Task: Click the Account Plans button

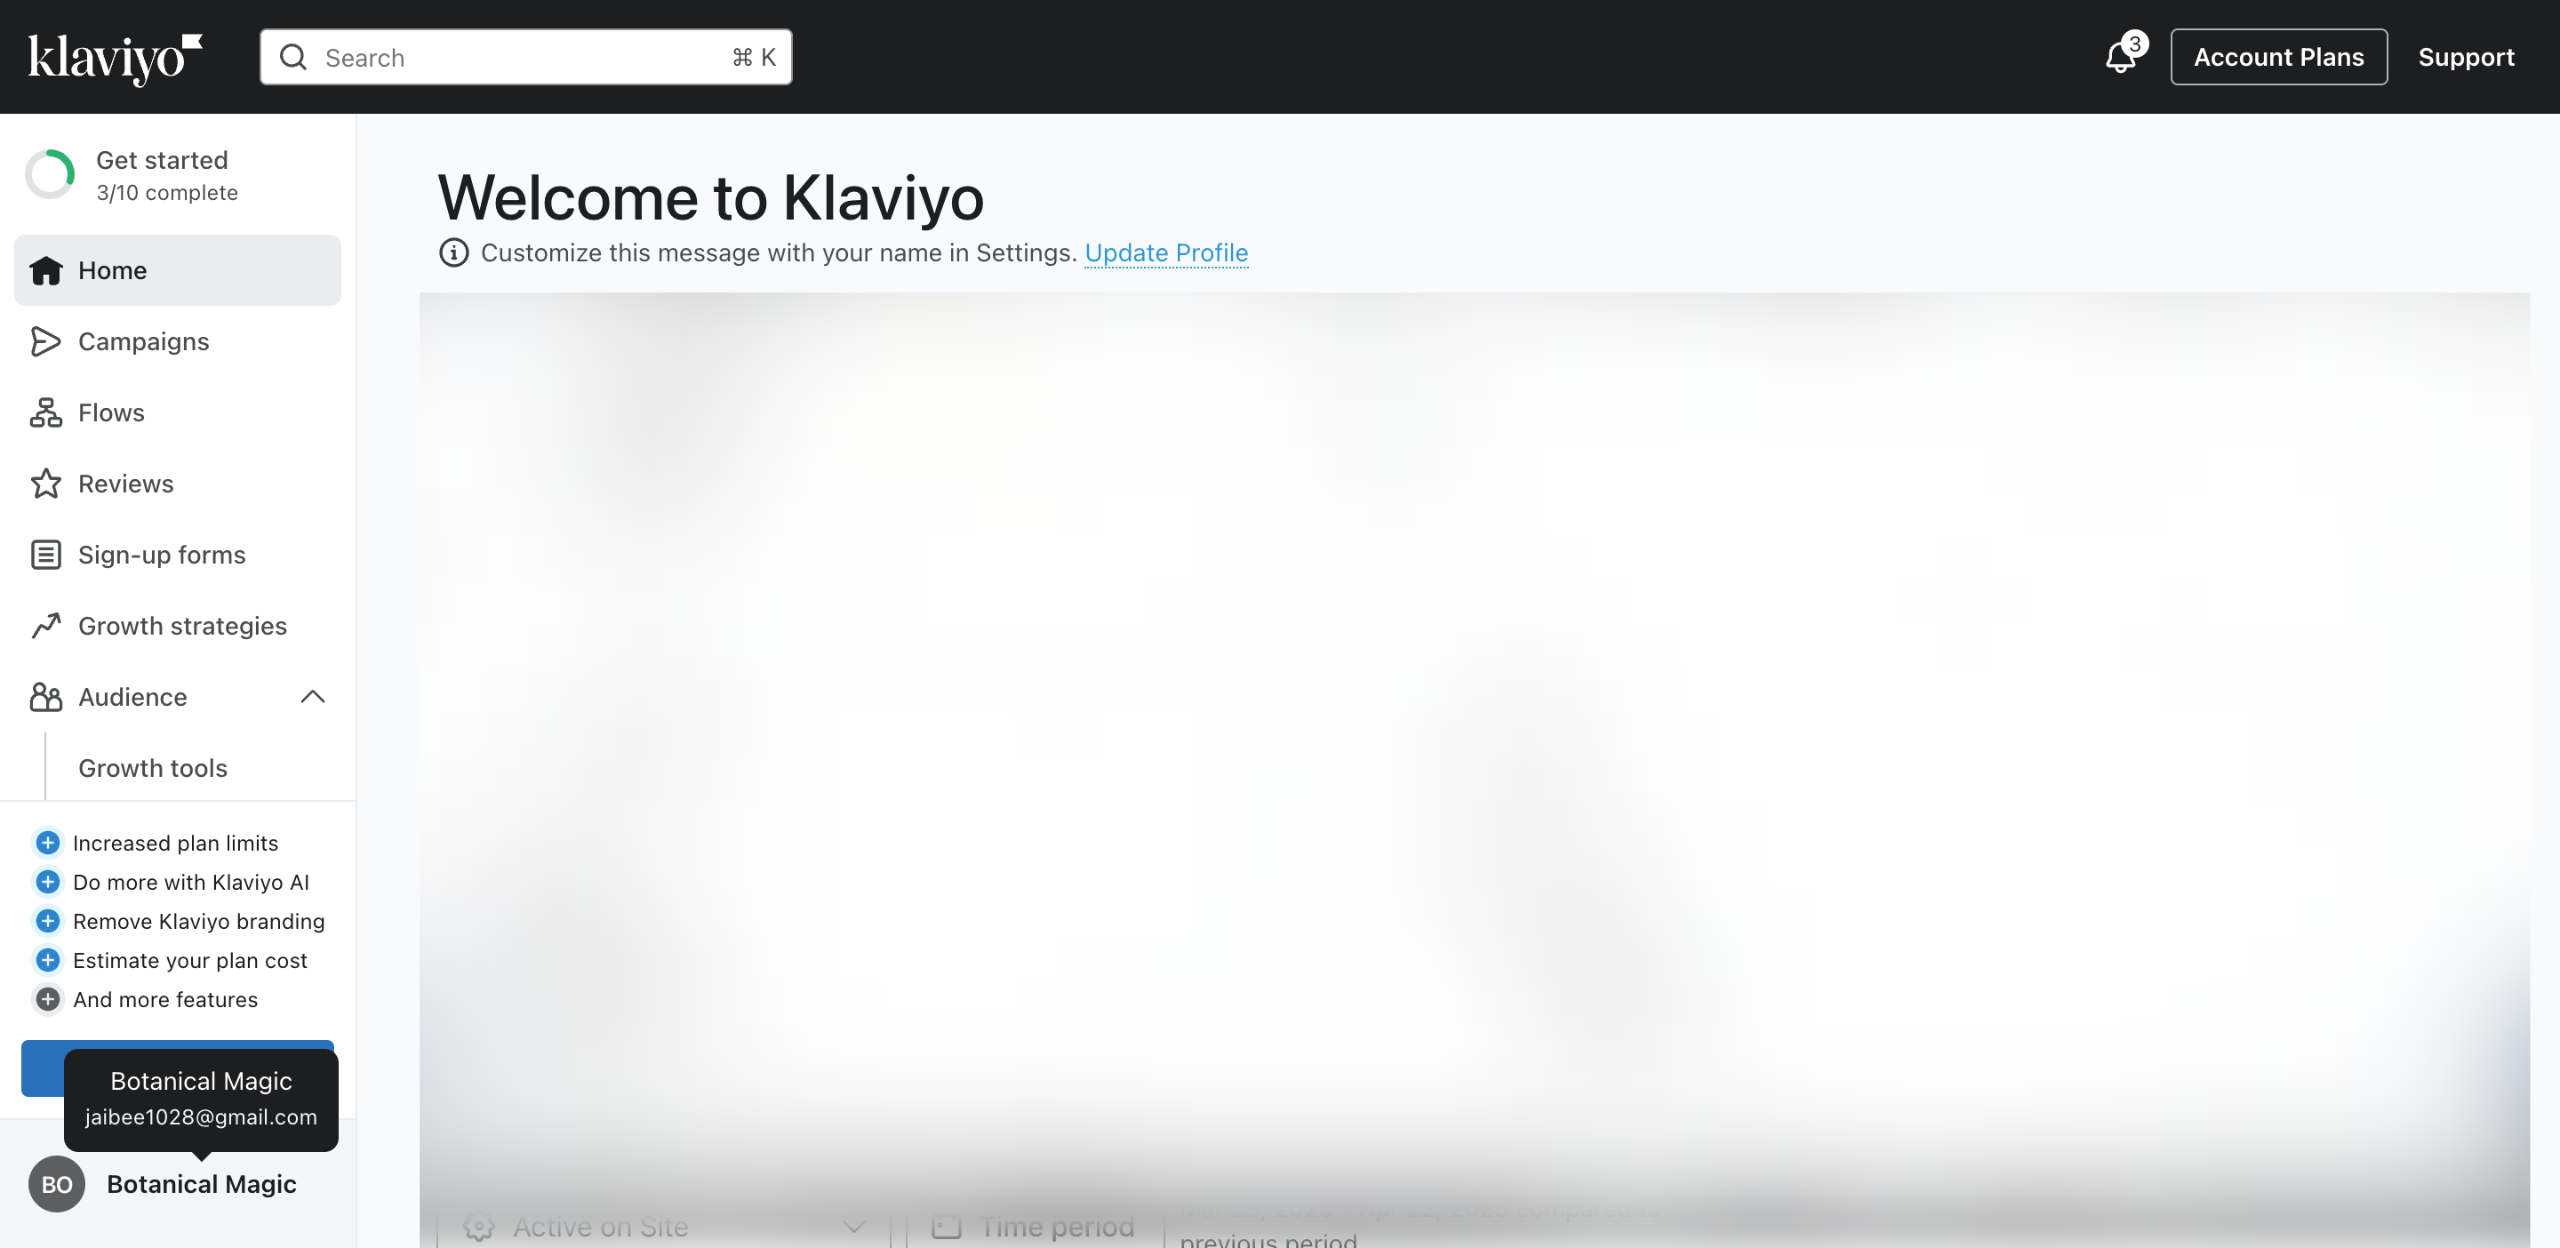Action: (x=2278, y=57)
